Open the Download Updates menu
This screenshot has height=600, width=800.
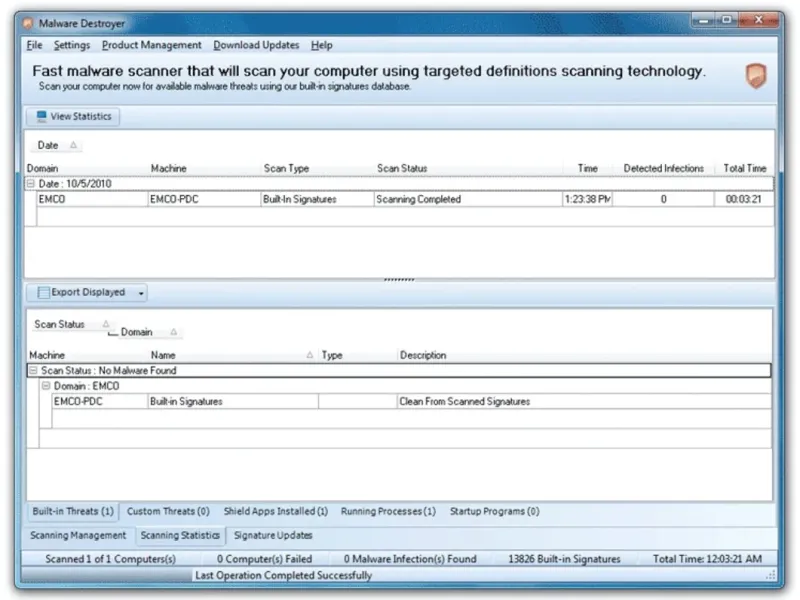(256, 45)
